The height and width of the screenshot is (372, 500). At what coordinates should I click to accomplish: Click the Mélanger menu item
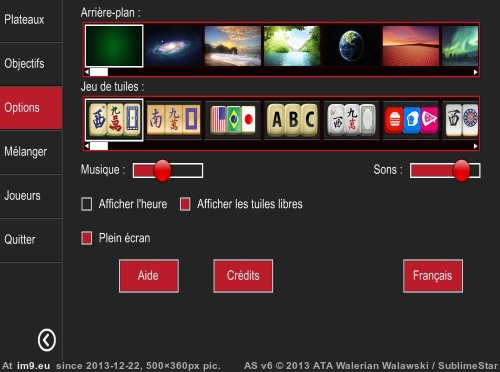tap(31, 152)
